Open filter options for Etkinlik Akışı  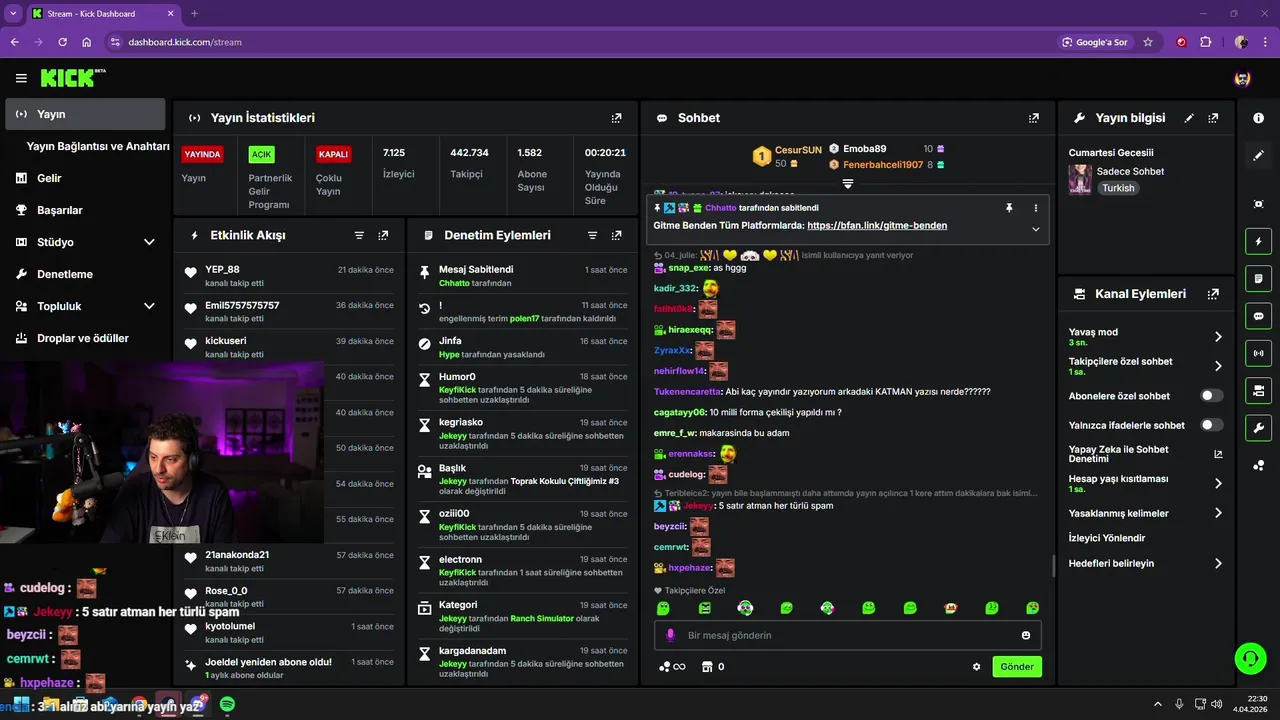(x=359, y=236)
